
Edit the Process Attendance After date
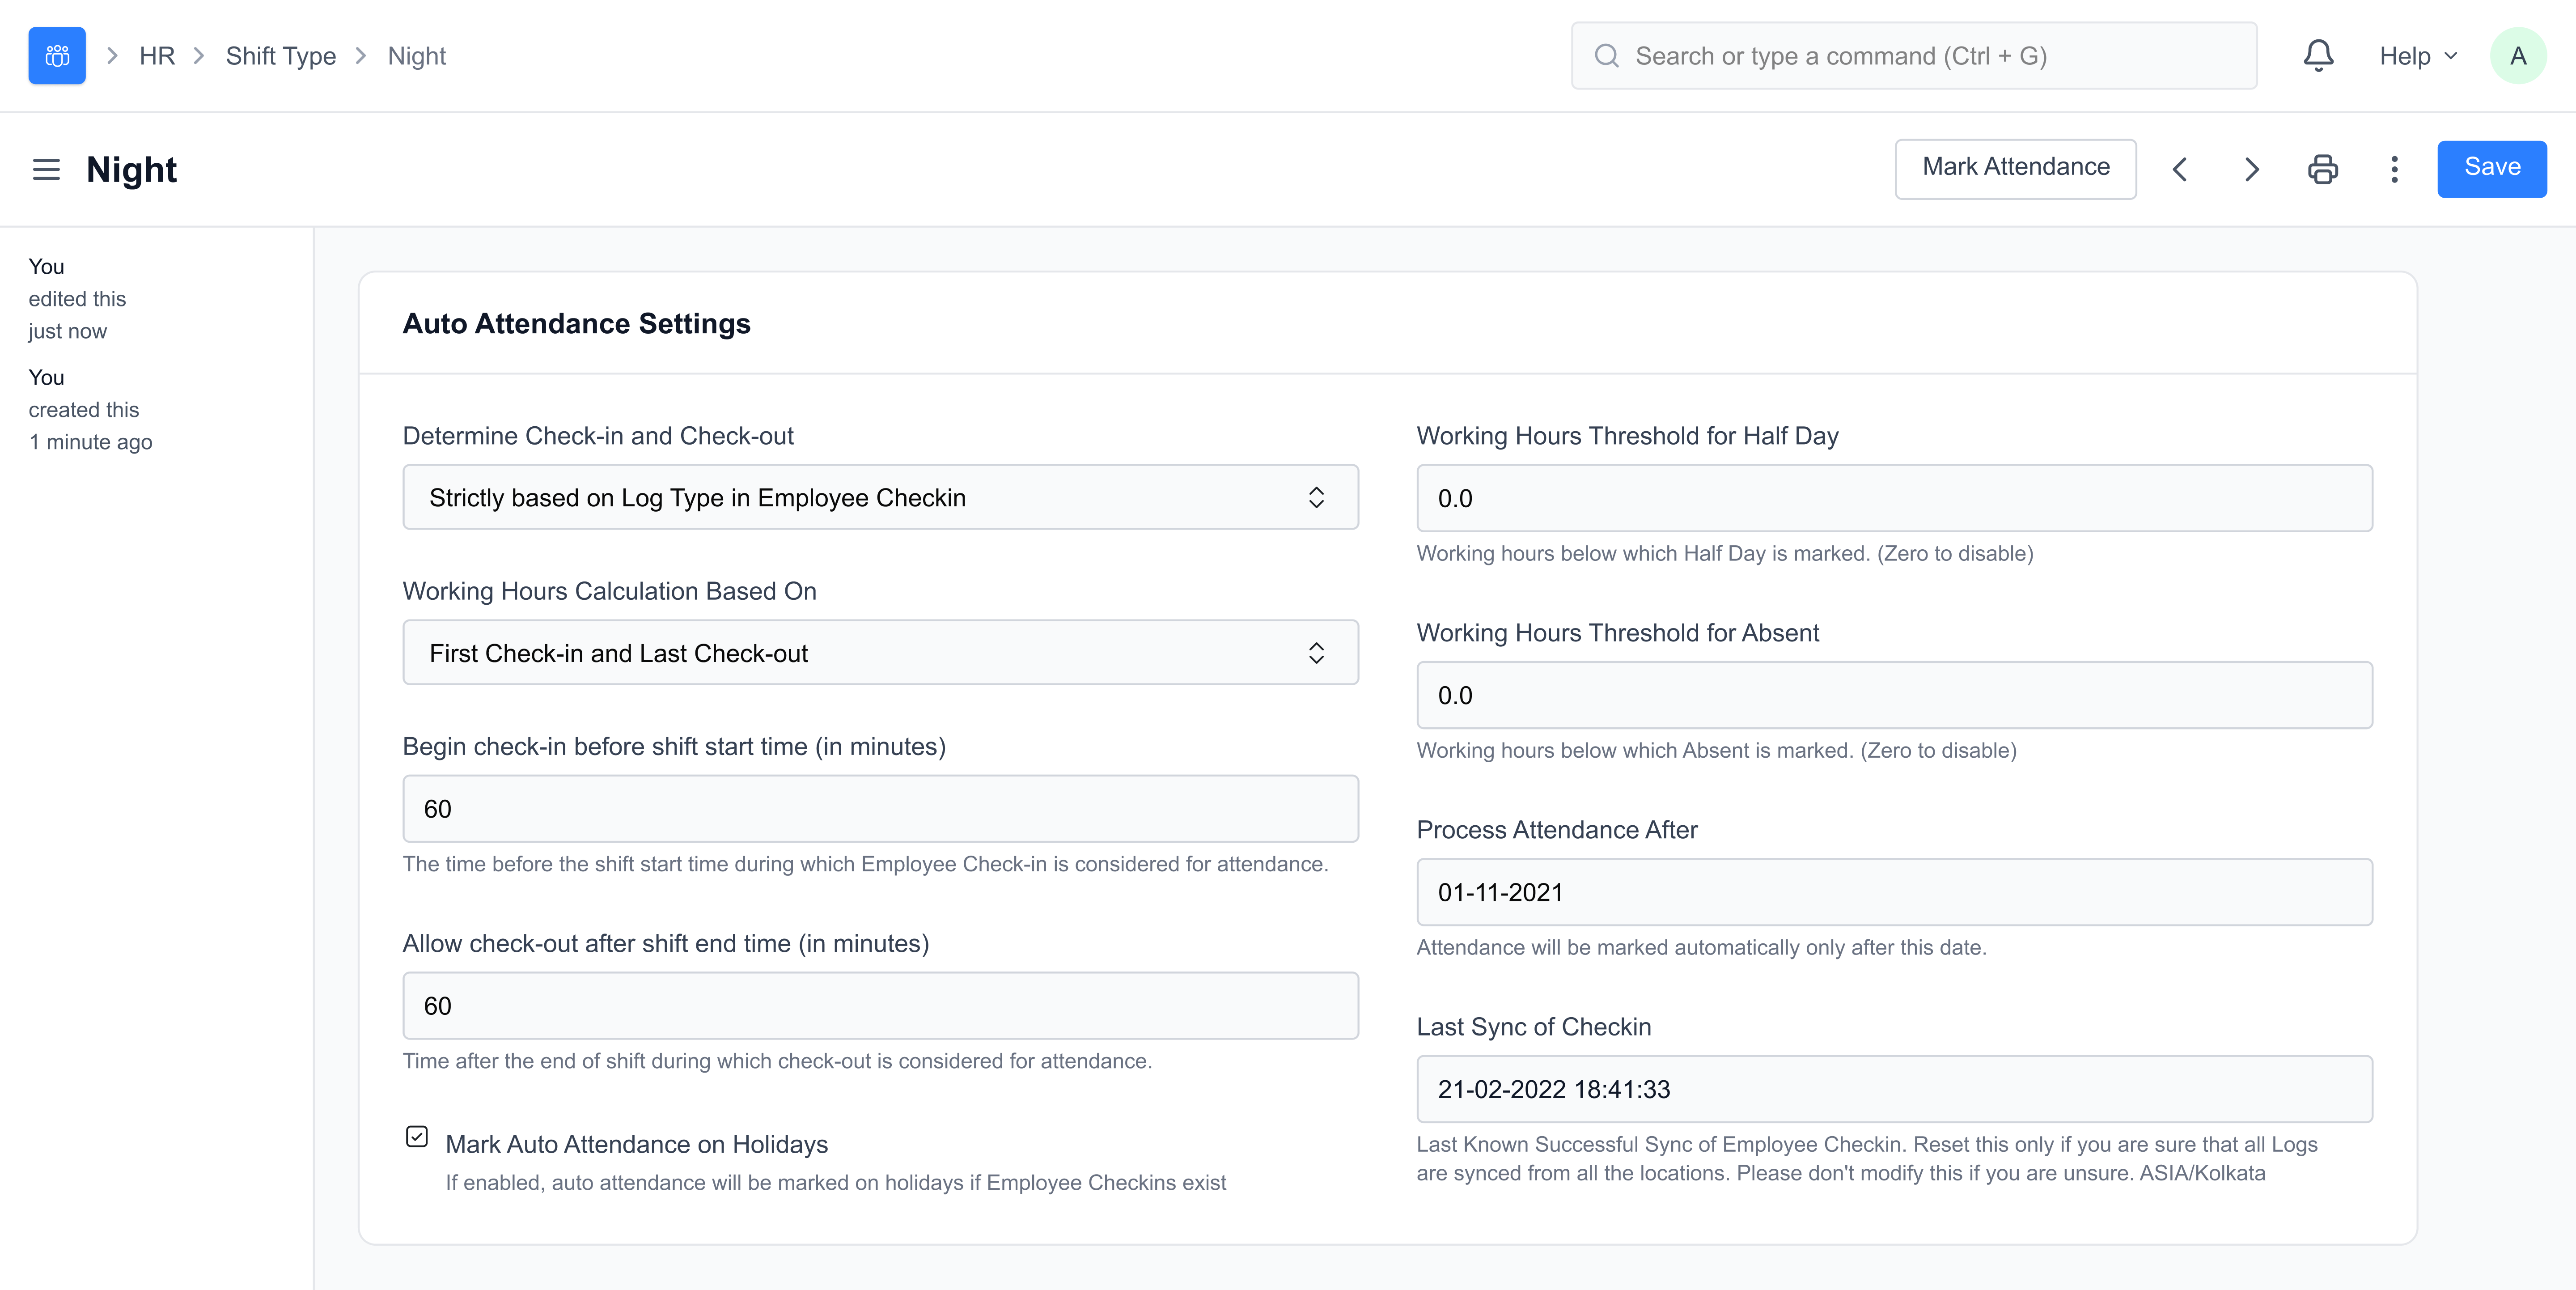tap(1893, 892)
